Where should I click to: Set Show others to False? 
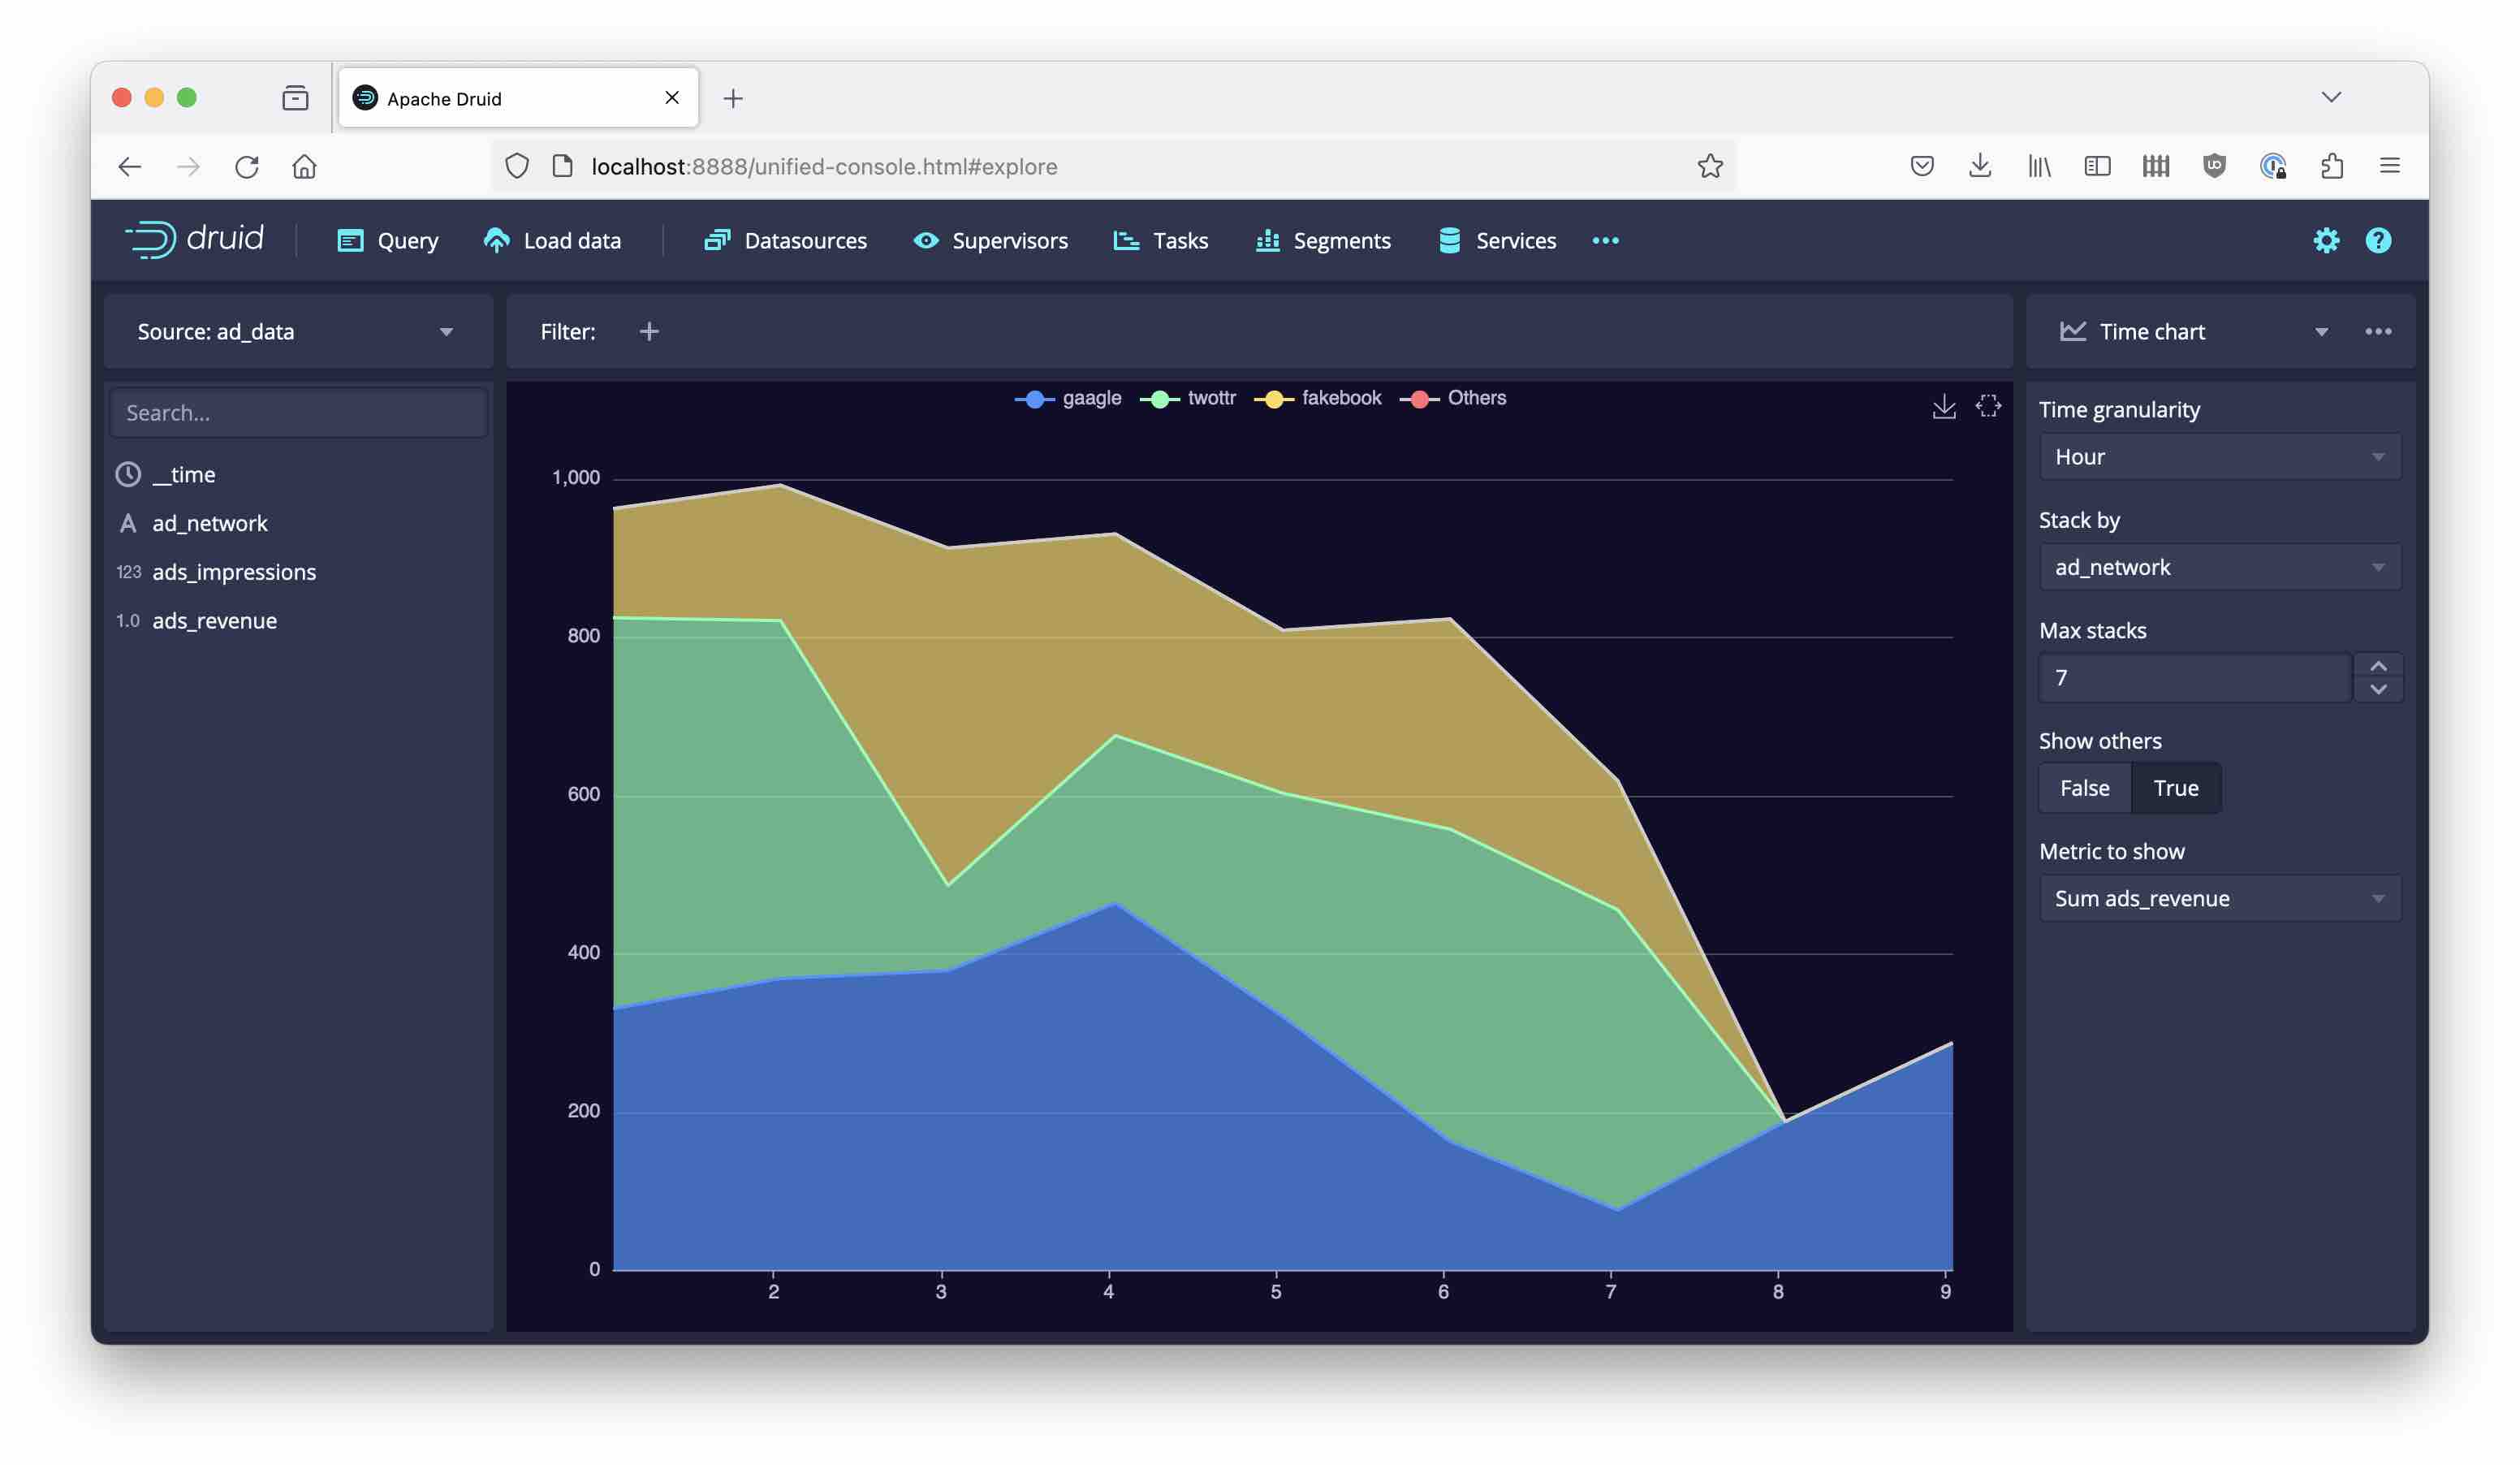(2084, 788)
